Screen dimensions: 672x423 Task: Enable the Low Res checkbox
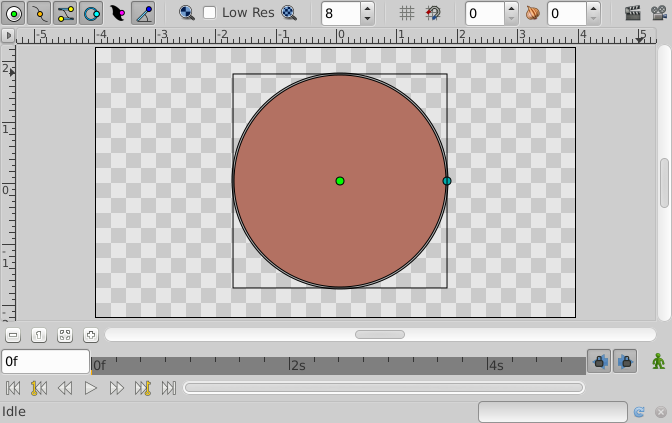pos(209,13)
